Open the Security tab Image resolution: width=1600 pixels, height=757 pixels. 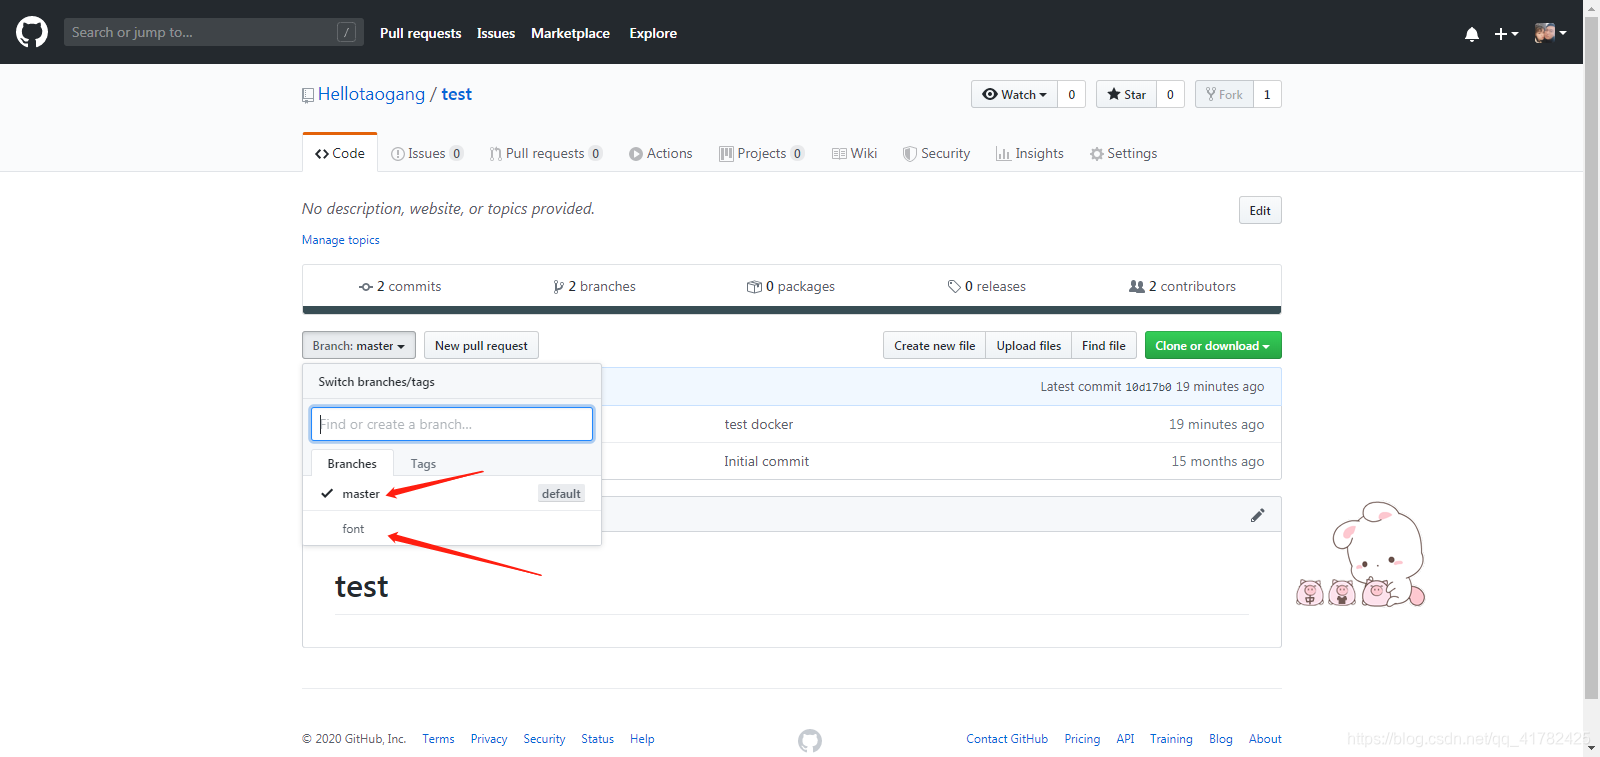coord(937,153)
